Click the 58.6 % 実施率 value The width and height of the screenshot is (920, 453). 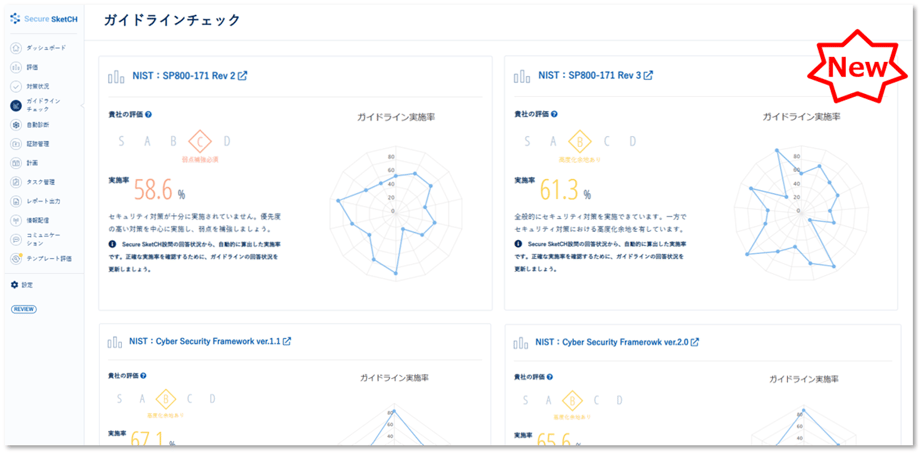(160, 190)
